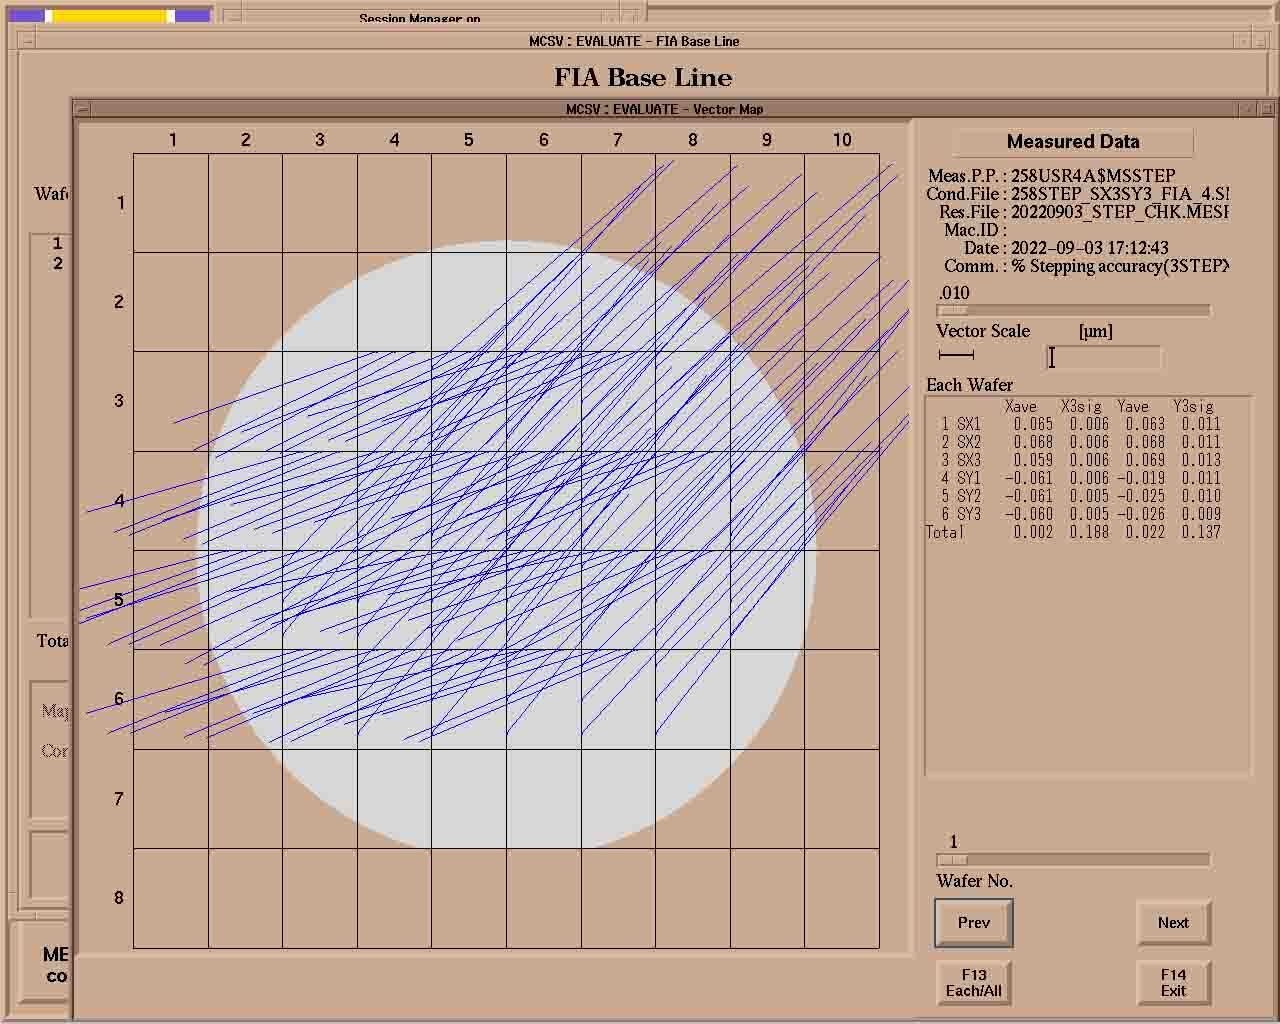Select the 6 SY3 row

point(1080,514)
